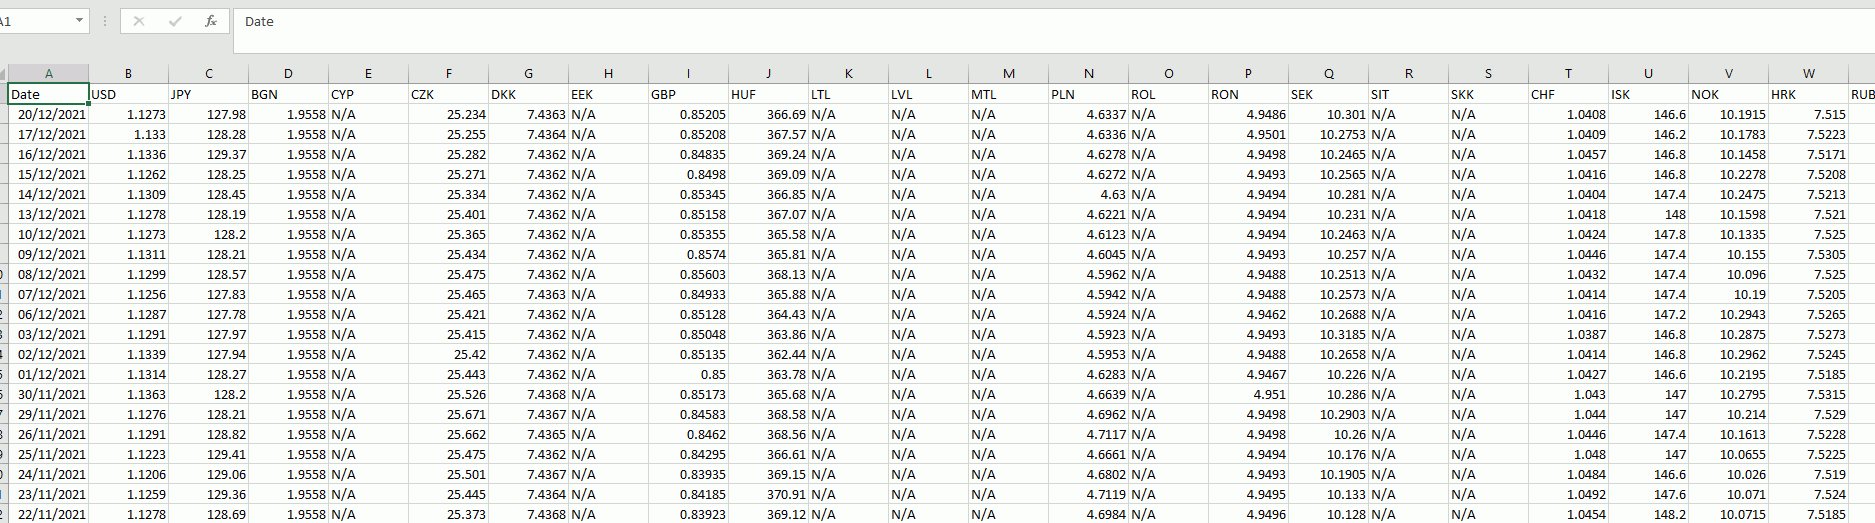Select the CHF header cell
Viewport: 1875px width, 523px height.
(1568, 94)
